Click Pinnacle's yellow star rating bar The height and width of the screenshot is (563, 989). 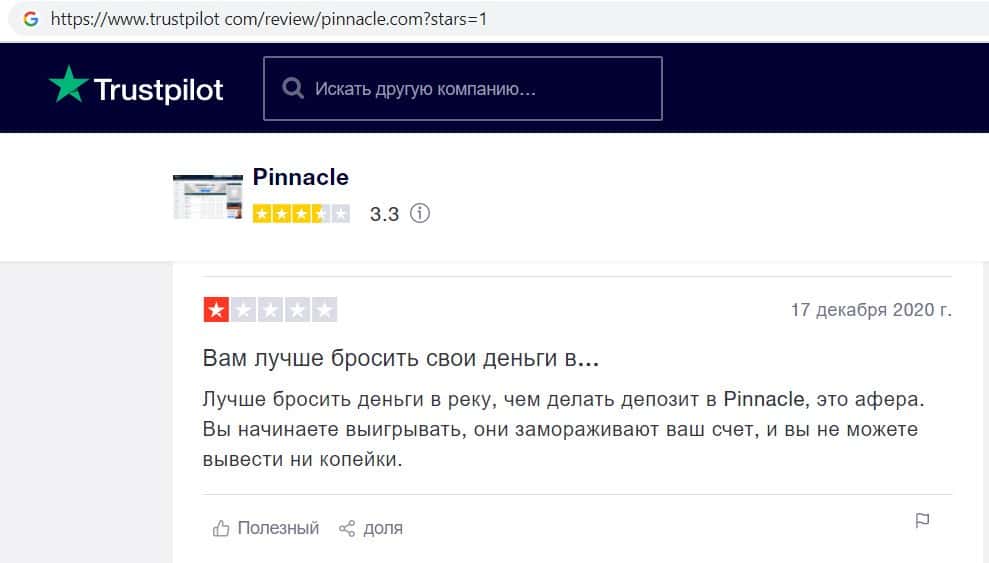pyautogui.click(x=301, y=213)
